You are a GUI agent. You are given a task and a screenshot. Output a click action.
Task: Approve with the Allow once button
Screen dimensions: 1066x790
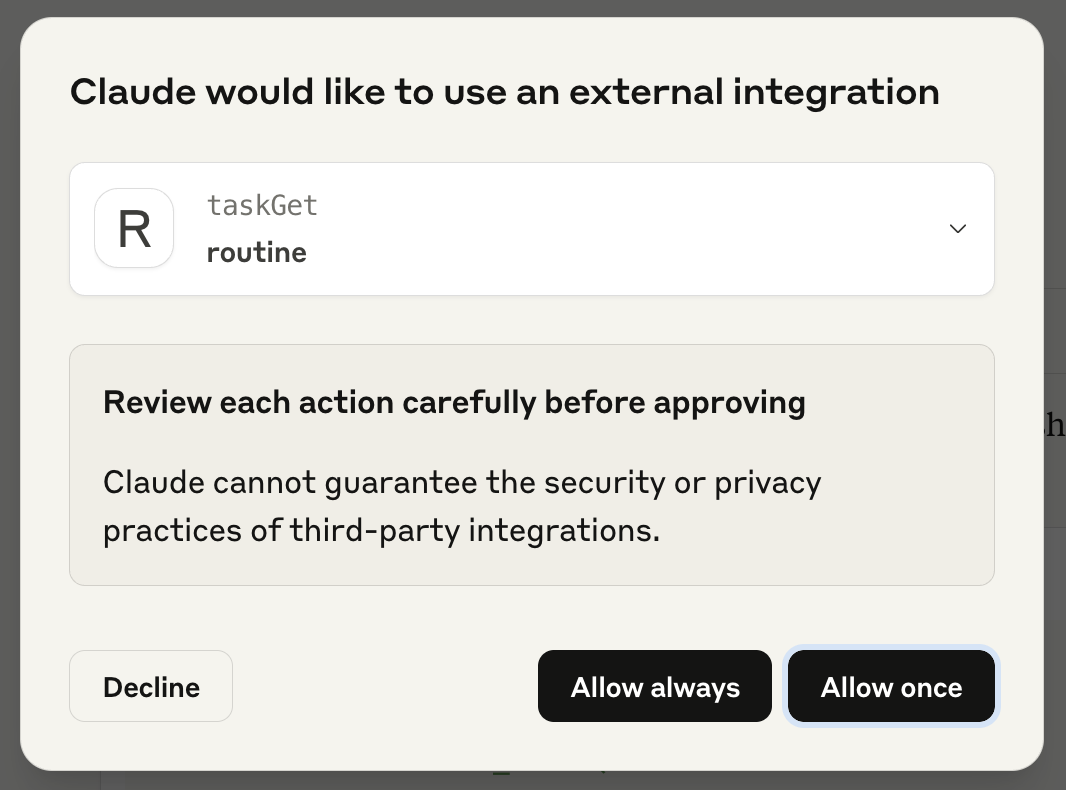click(891, 686)
